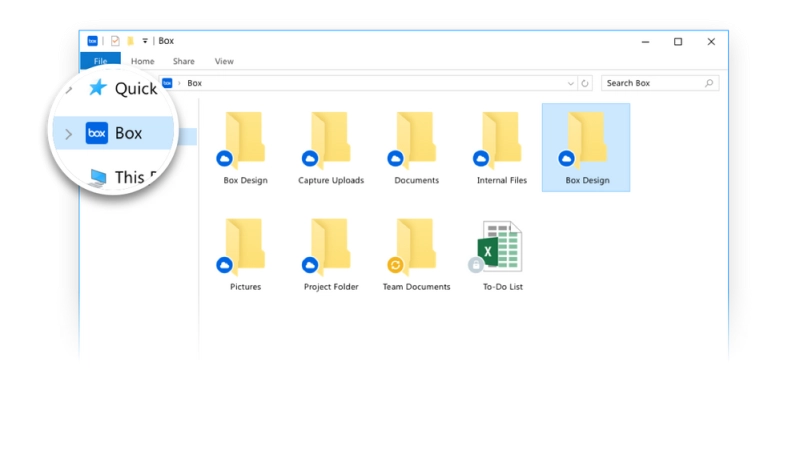Click the 'Box Design' label of highlighted folder

(587, 180)
